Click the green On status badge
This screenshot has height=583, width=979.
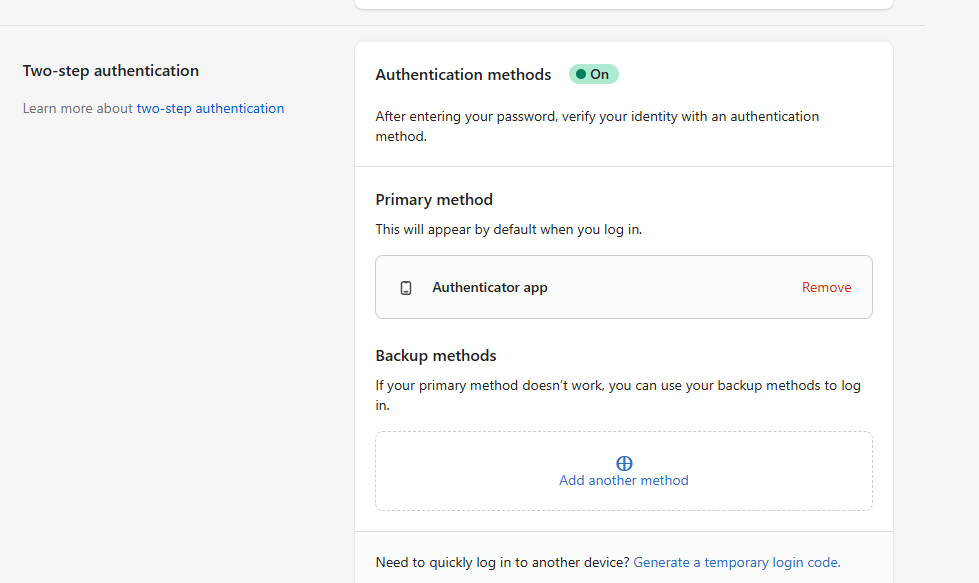594,74
